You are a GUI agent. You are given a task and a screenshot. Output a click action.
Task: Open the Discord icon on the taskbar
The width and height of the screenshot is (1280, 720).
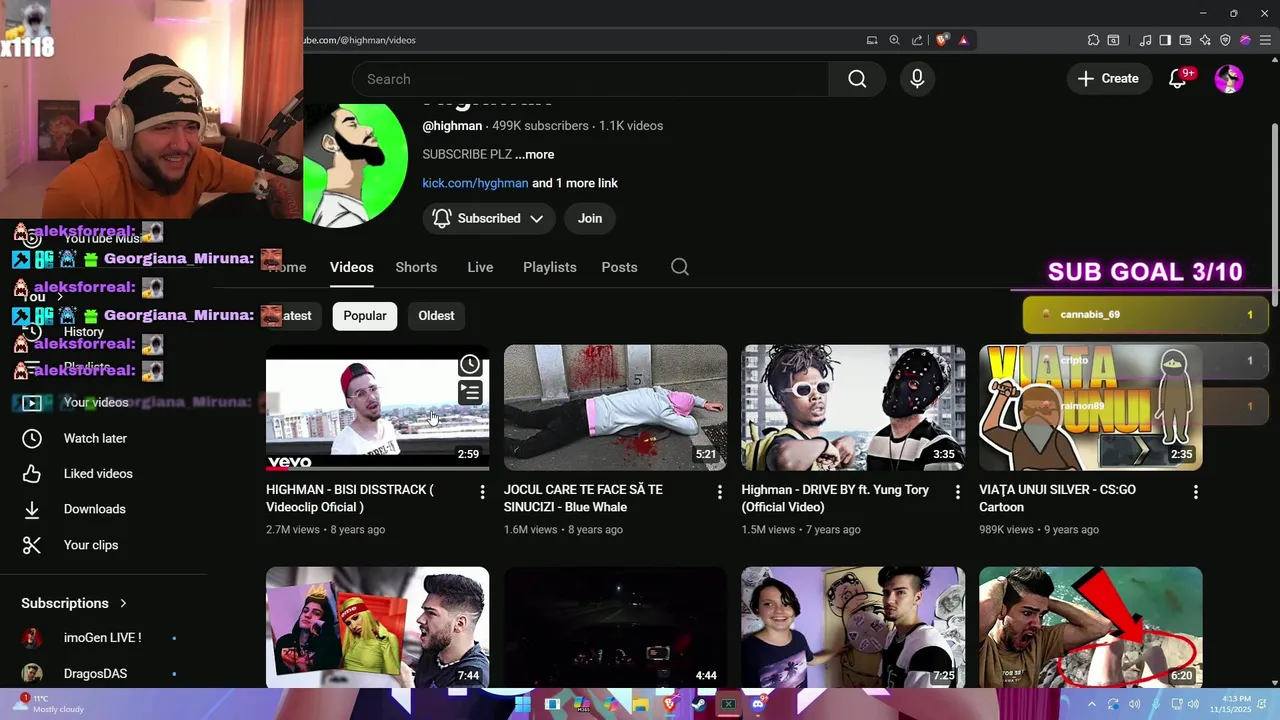pos(757,704)
